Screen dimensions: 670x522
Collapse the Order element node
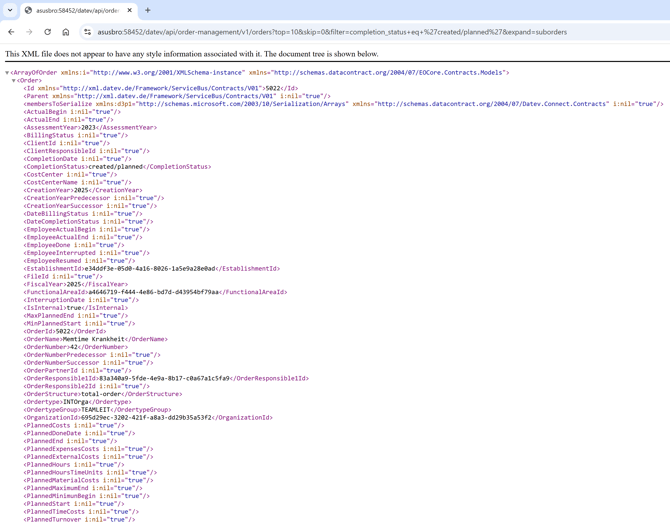click(14, 81)
